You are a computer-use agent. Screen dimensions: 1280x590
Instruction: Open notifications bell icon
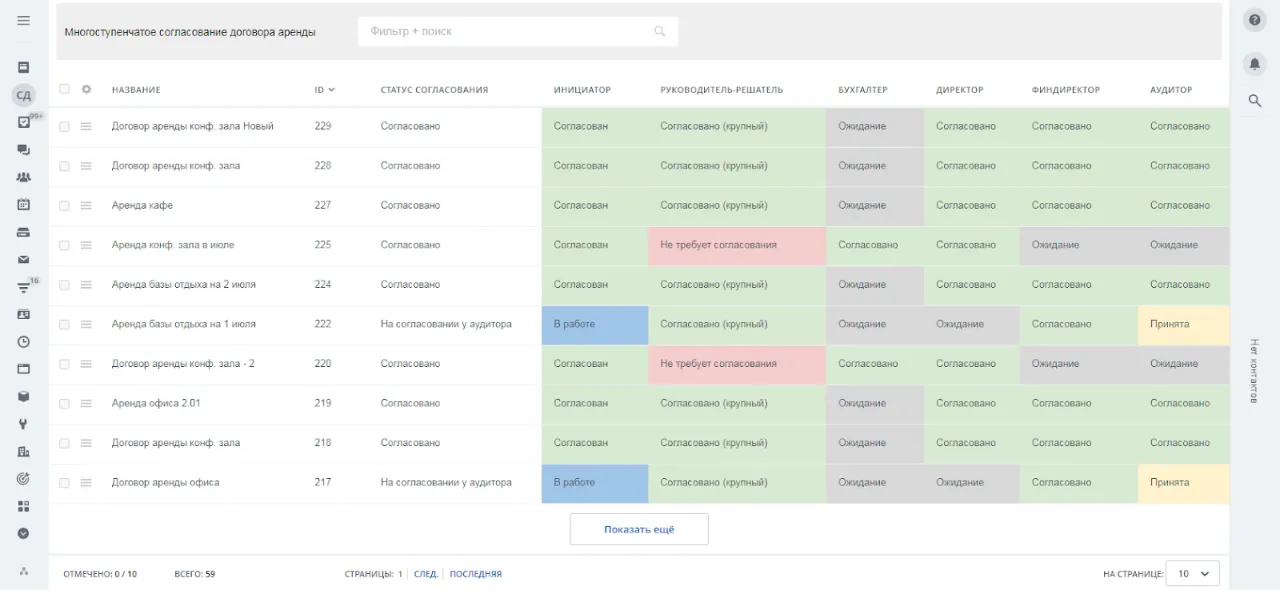point(1254,64)
